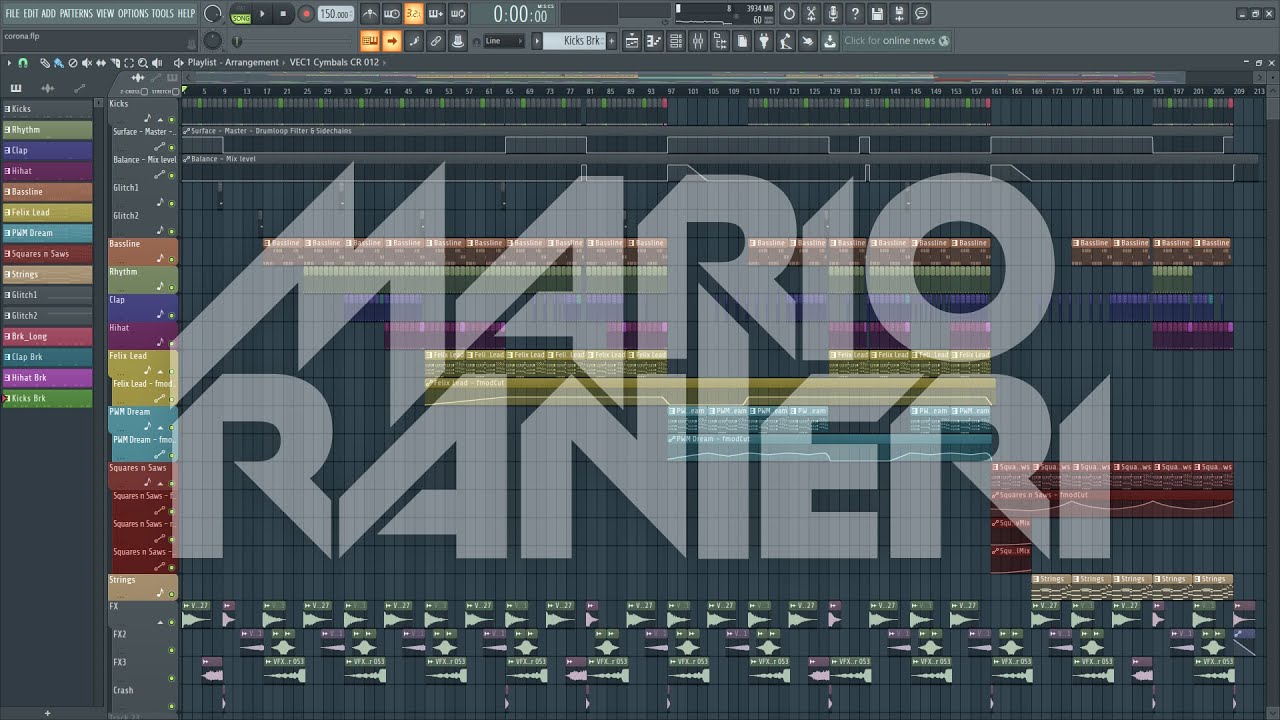Open the Mixer view icon
Viewport: 1280px width, 720px height.
(698, 41)
